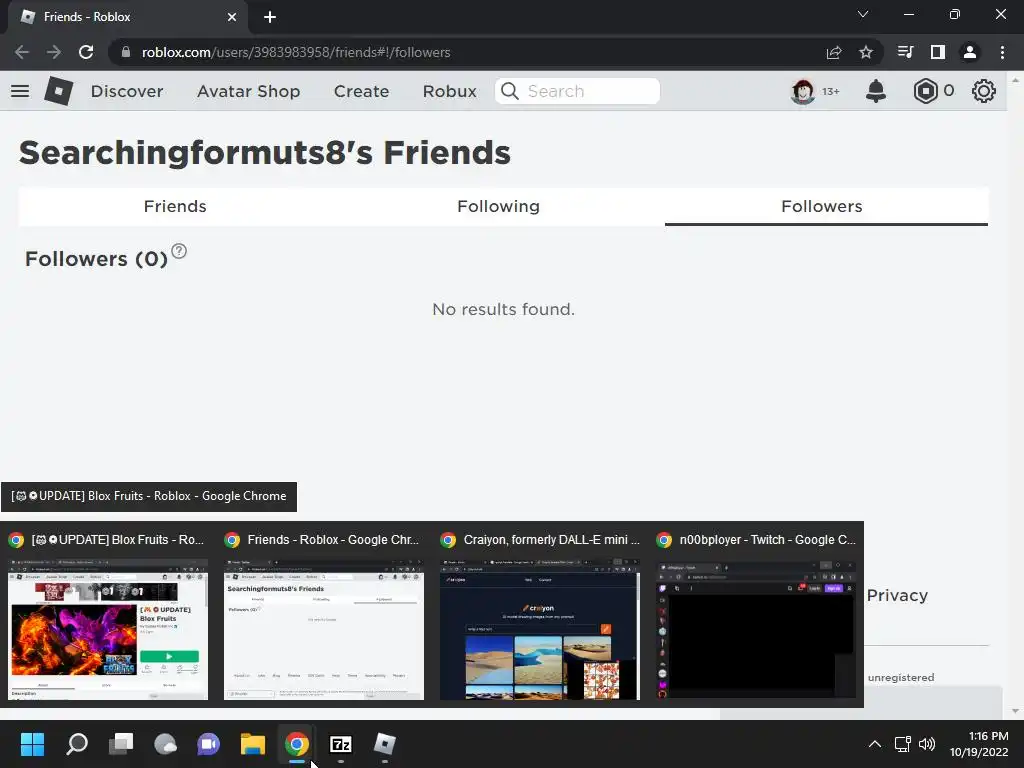The width and height of the screenshot is (1024, 768).
Task: Open Roblox Studio taskbar icon
Action: point(385,744)
